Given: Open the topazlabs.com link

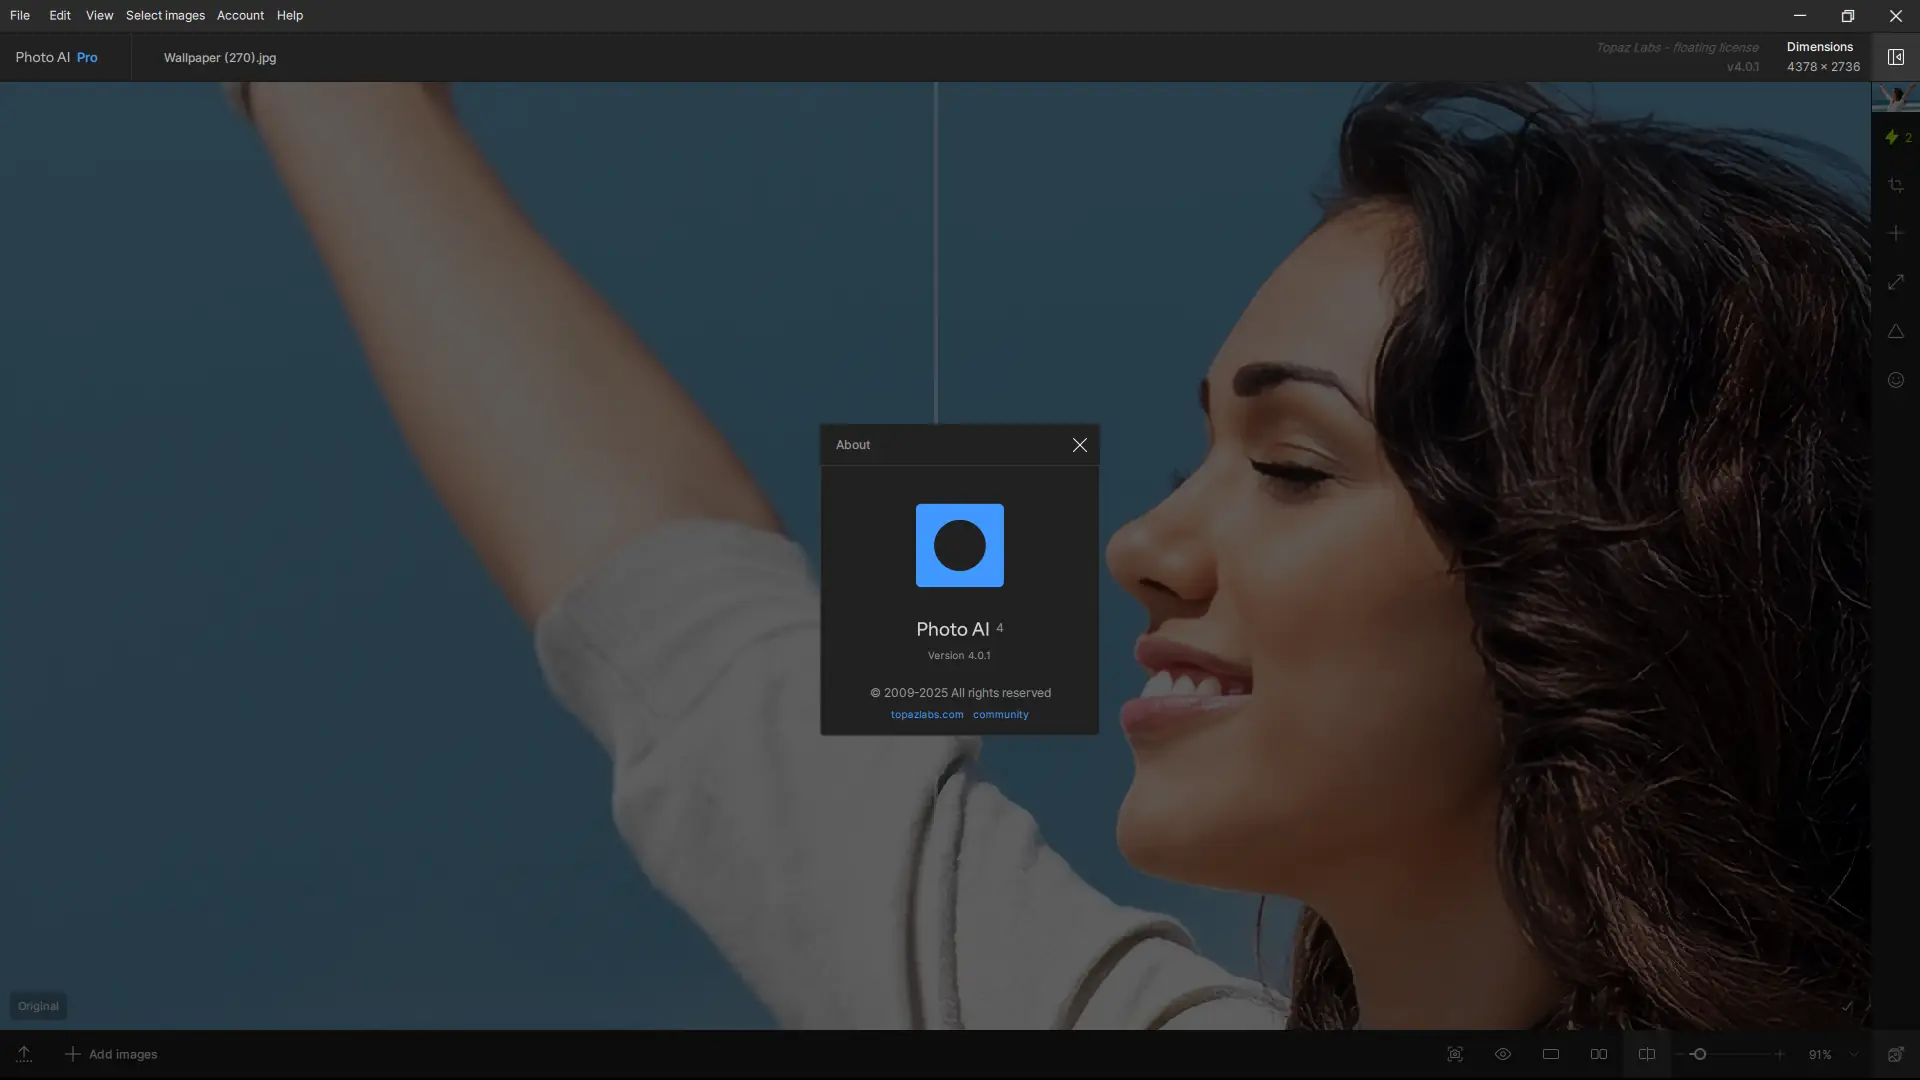Looking at the screenshot, I should [x=927, y=715].
